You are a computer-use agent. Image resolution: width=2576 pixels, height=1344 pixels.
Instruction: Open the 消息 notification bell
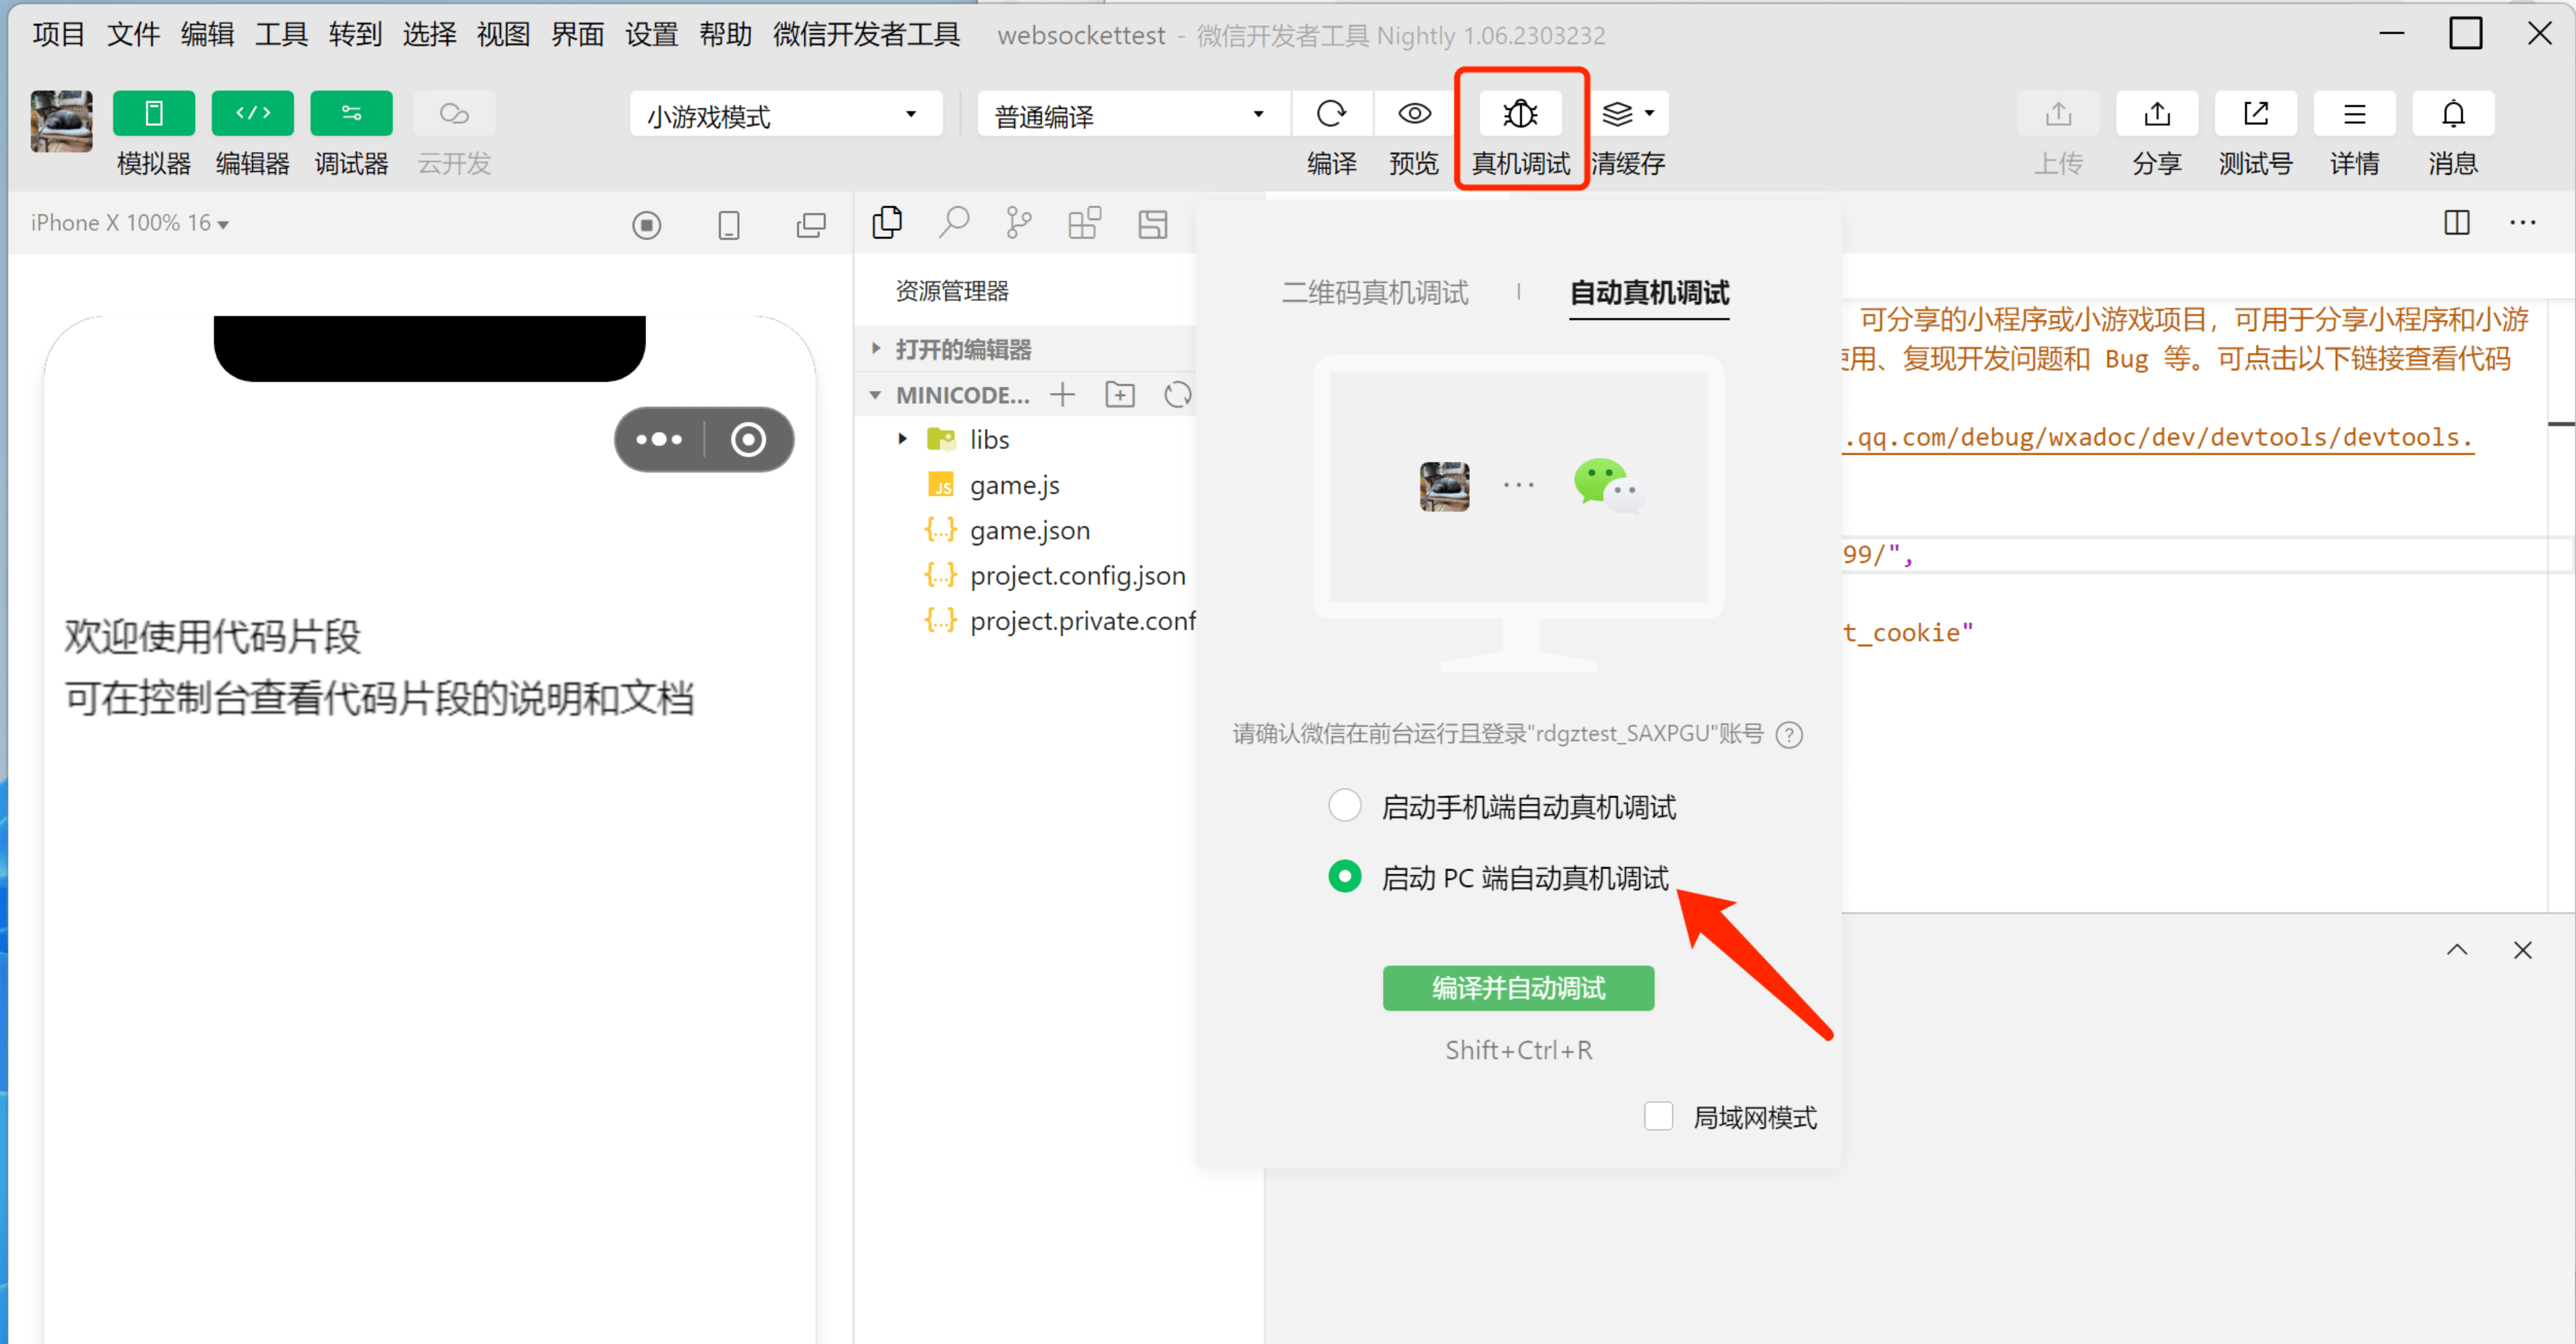tap(2453, 113)
